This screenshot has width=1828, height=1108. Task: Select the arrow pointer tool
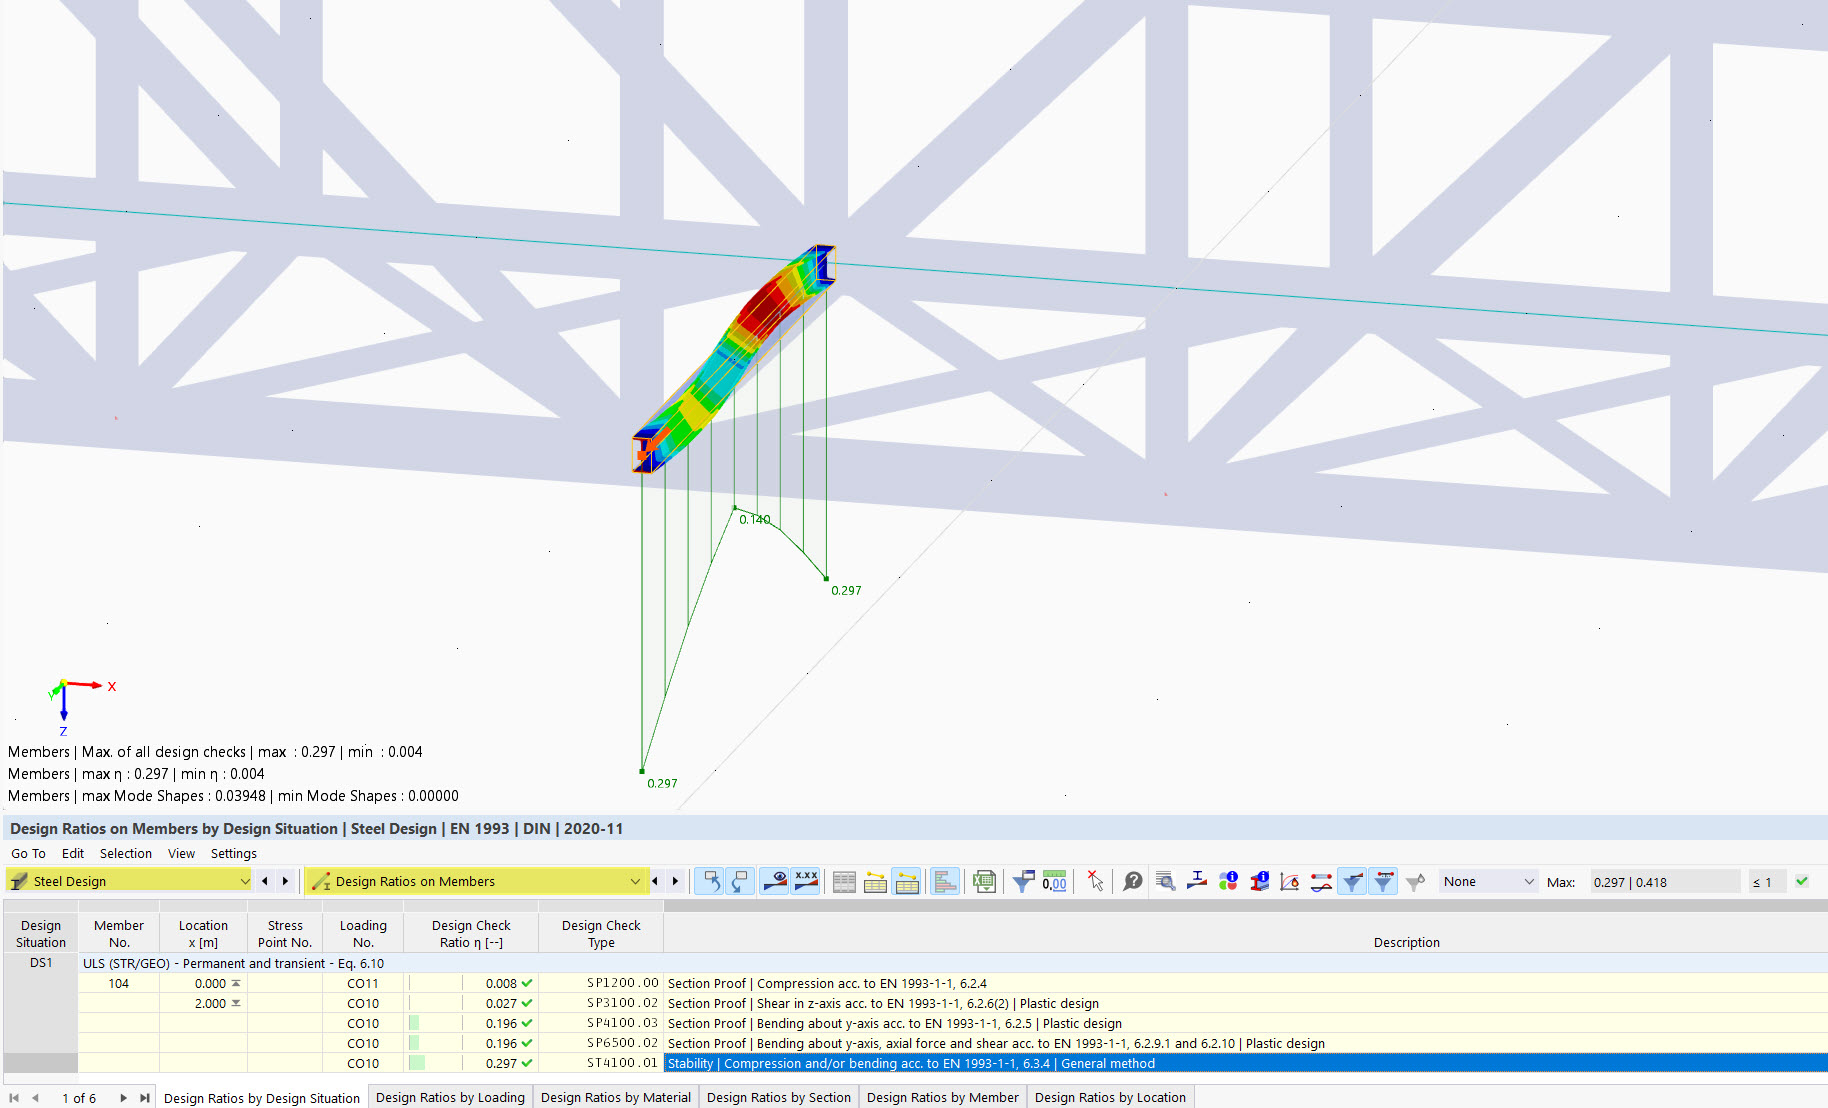pos(1096,881)
